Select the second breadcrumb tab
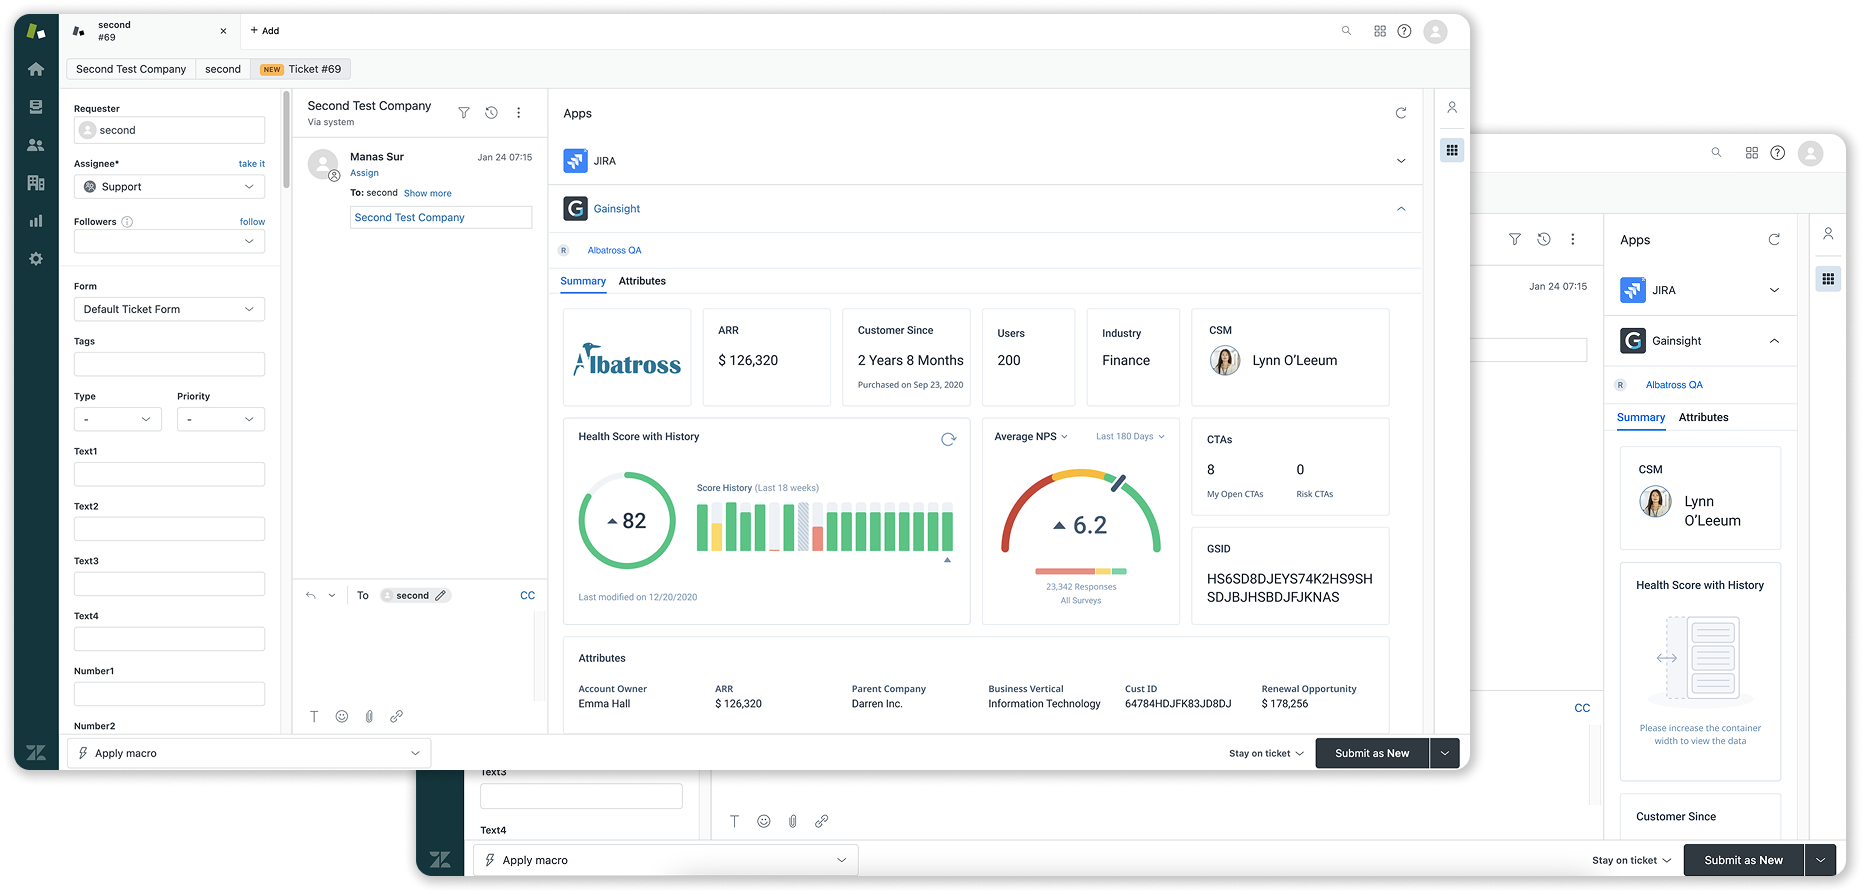 click(223, 69)
